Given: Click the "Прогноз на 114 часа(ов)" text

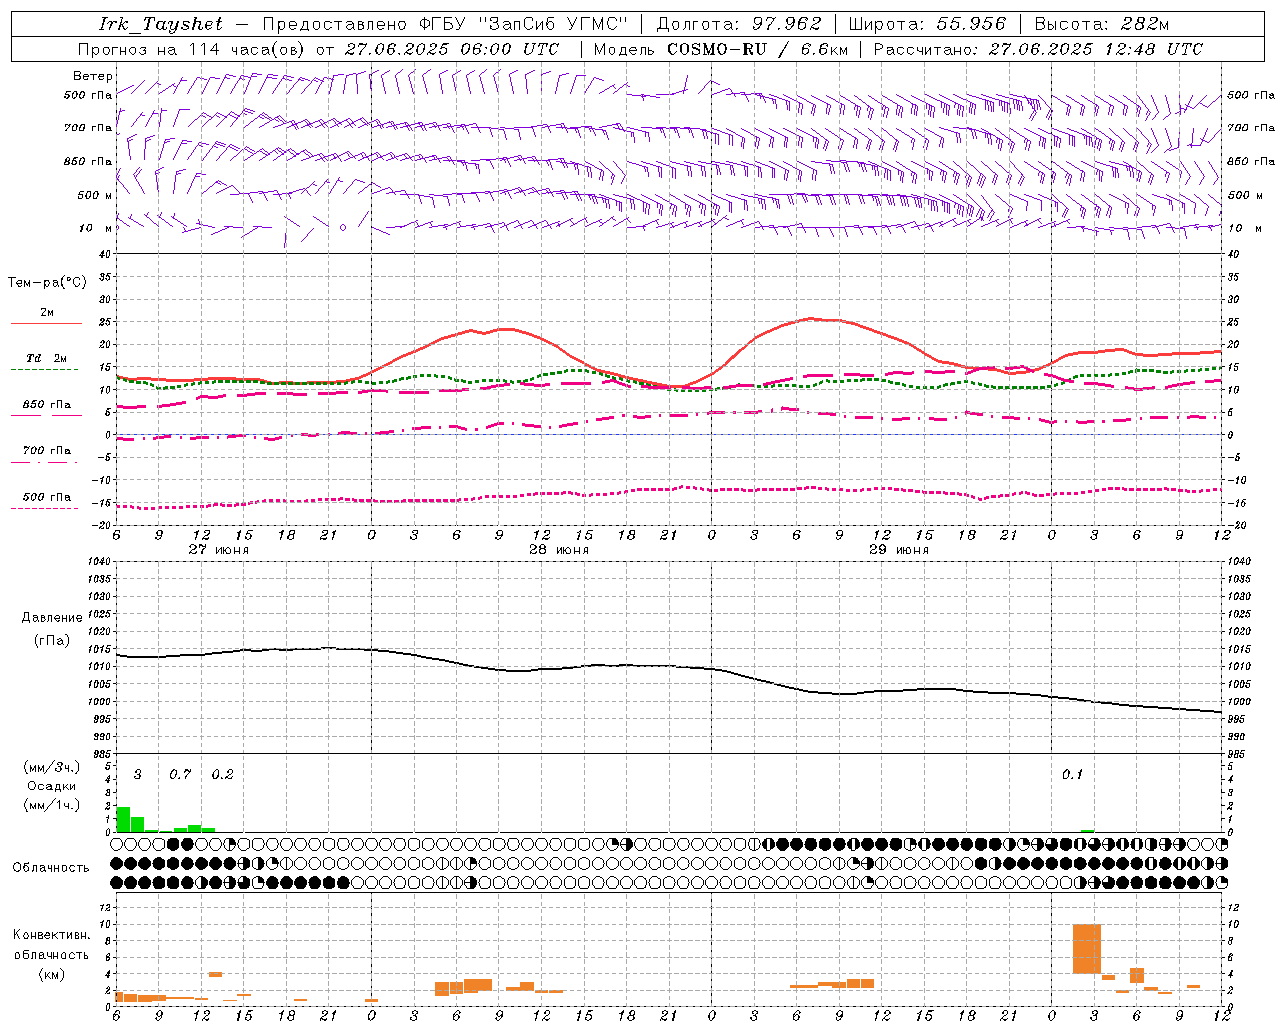Looking at the screenshot, I should click(x=192, y=49).
